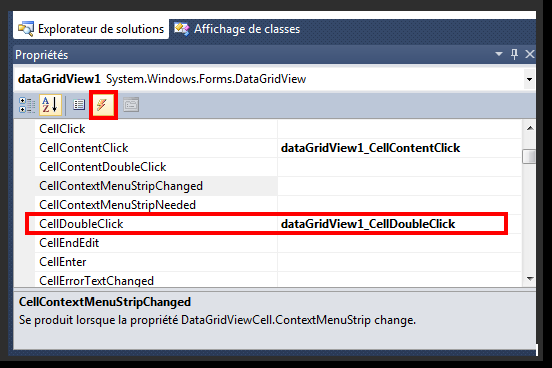The width and height of the screenshot is (552, 368).
Task: Click the empty CellEndEdit value field
Action: point(399,243)
